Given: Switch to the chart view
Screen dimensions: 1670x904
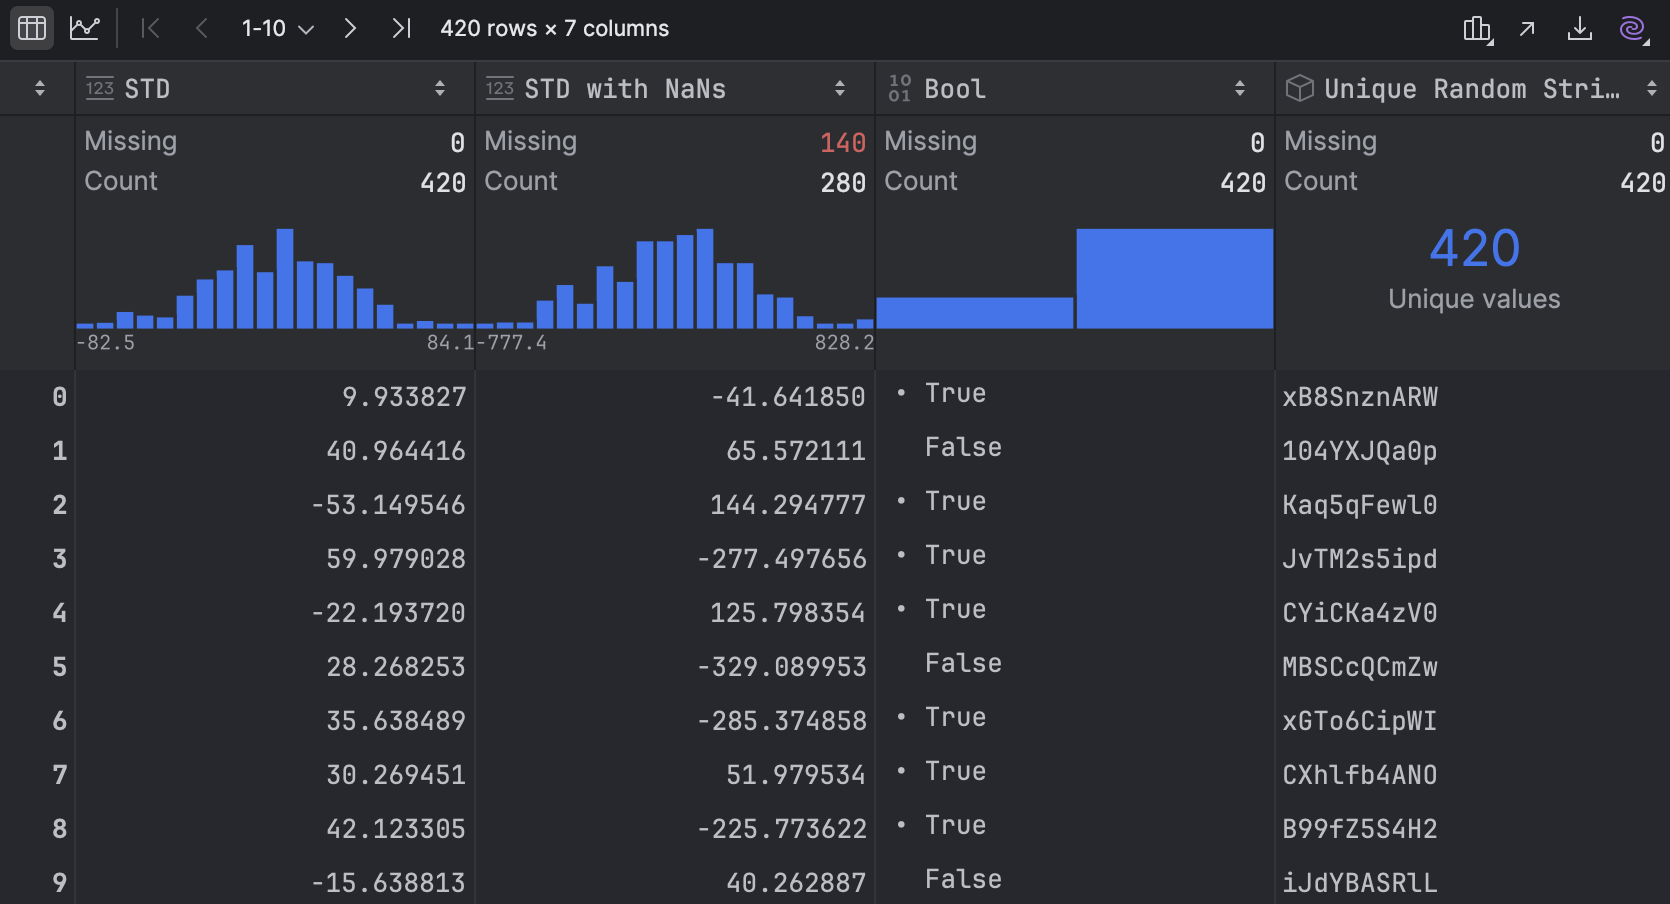Looking at the screenshot, I should pyautogui.click(x=85, y=28).
